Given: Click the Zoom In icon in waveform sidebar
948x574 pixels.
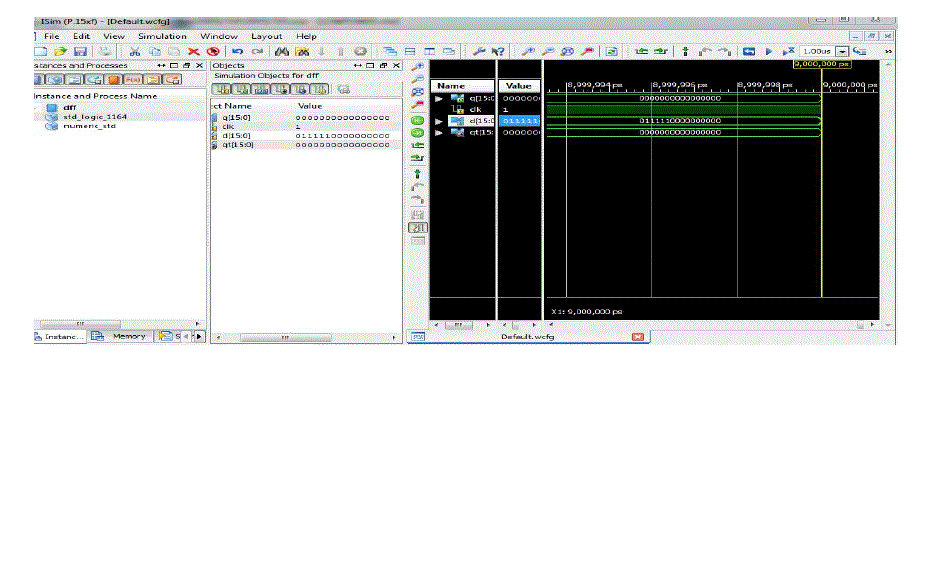Looking at the screenshot, I should [x=418, y=66].
